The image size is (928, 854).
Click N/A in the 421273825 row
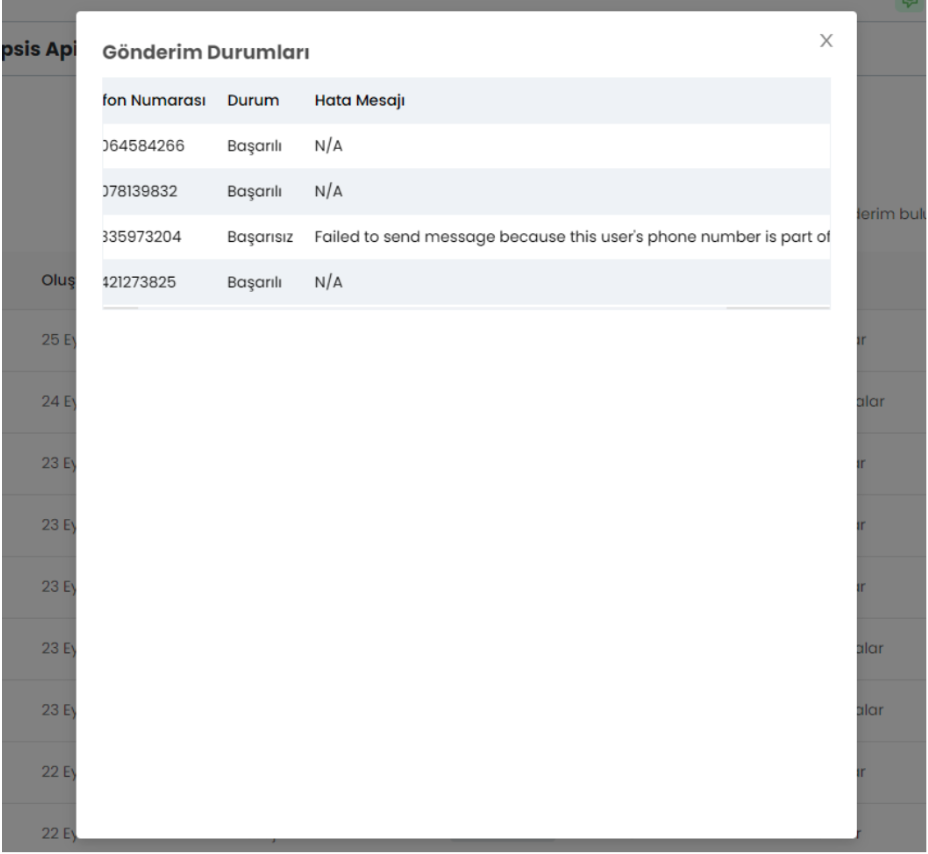pos(328,282)
